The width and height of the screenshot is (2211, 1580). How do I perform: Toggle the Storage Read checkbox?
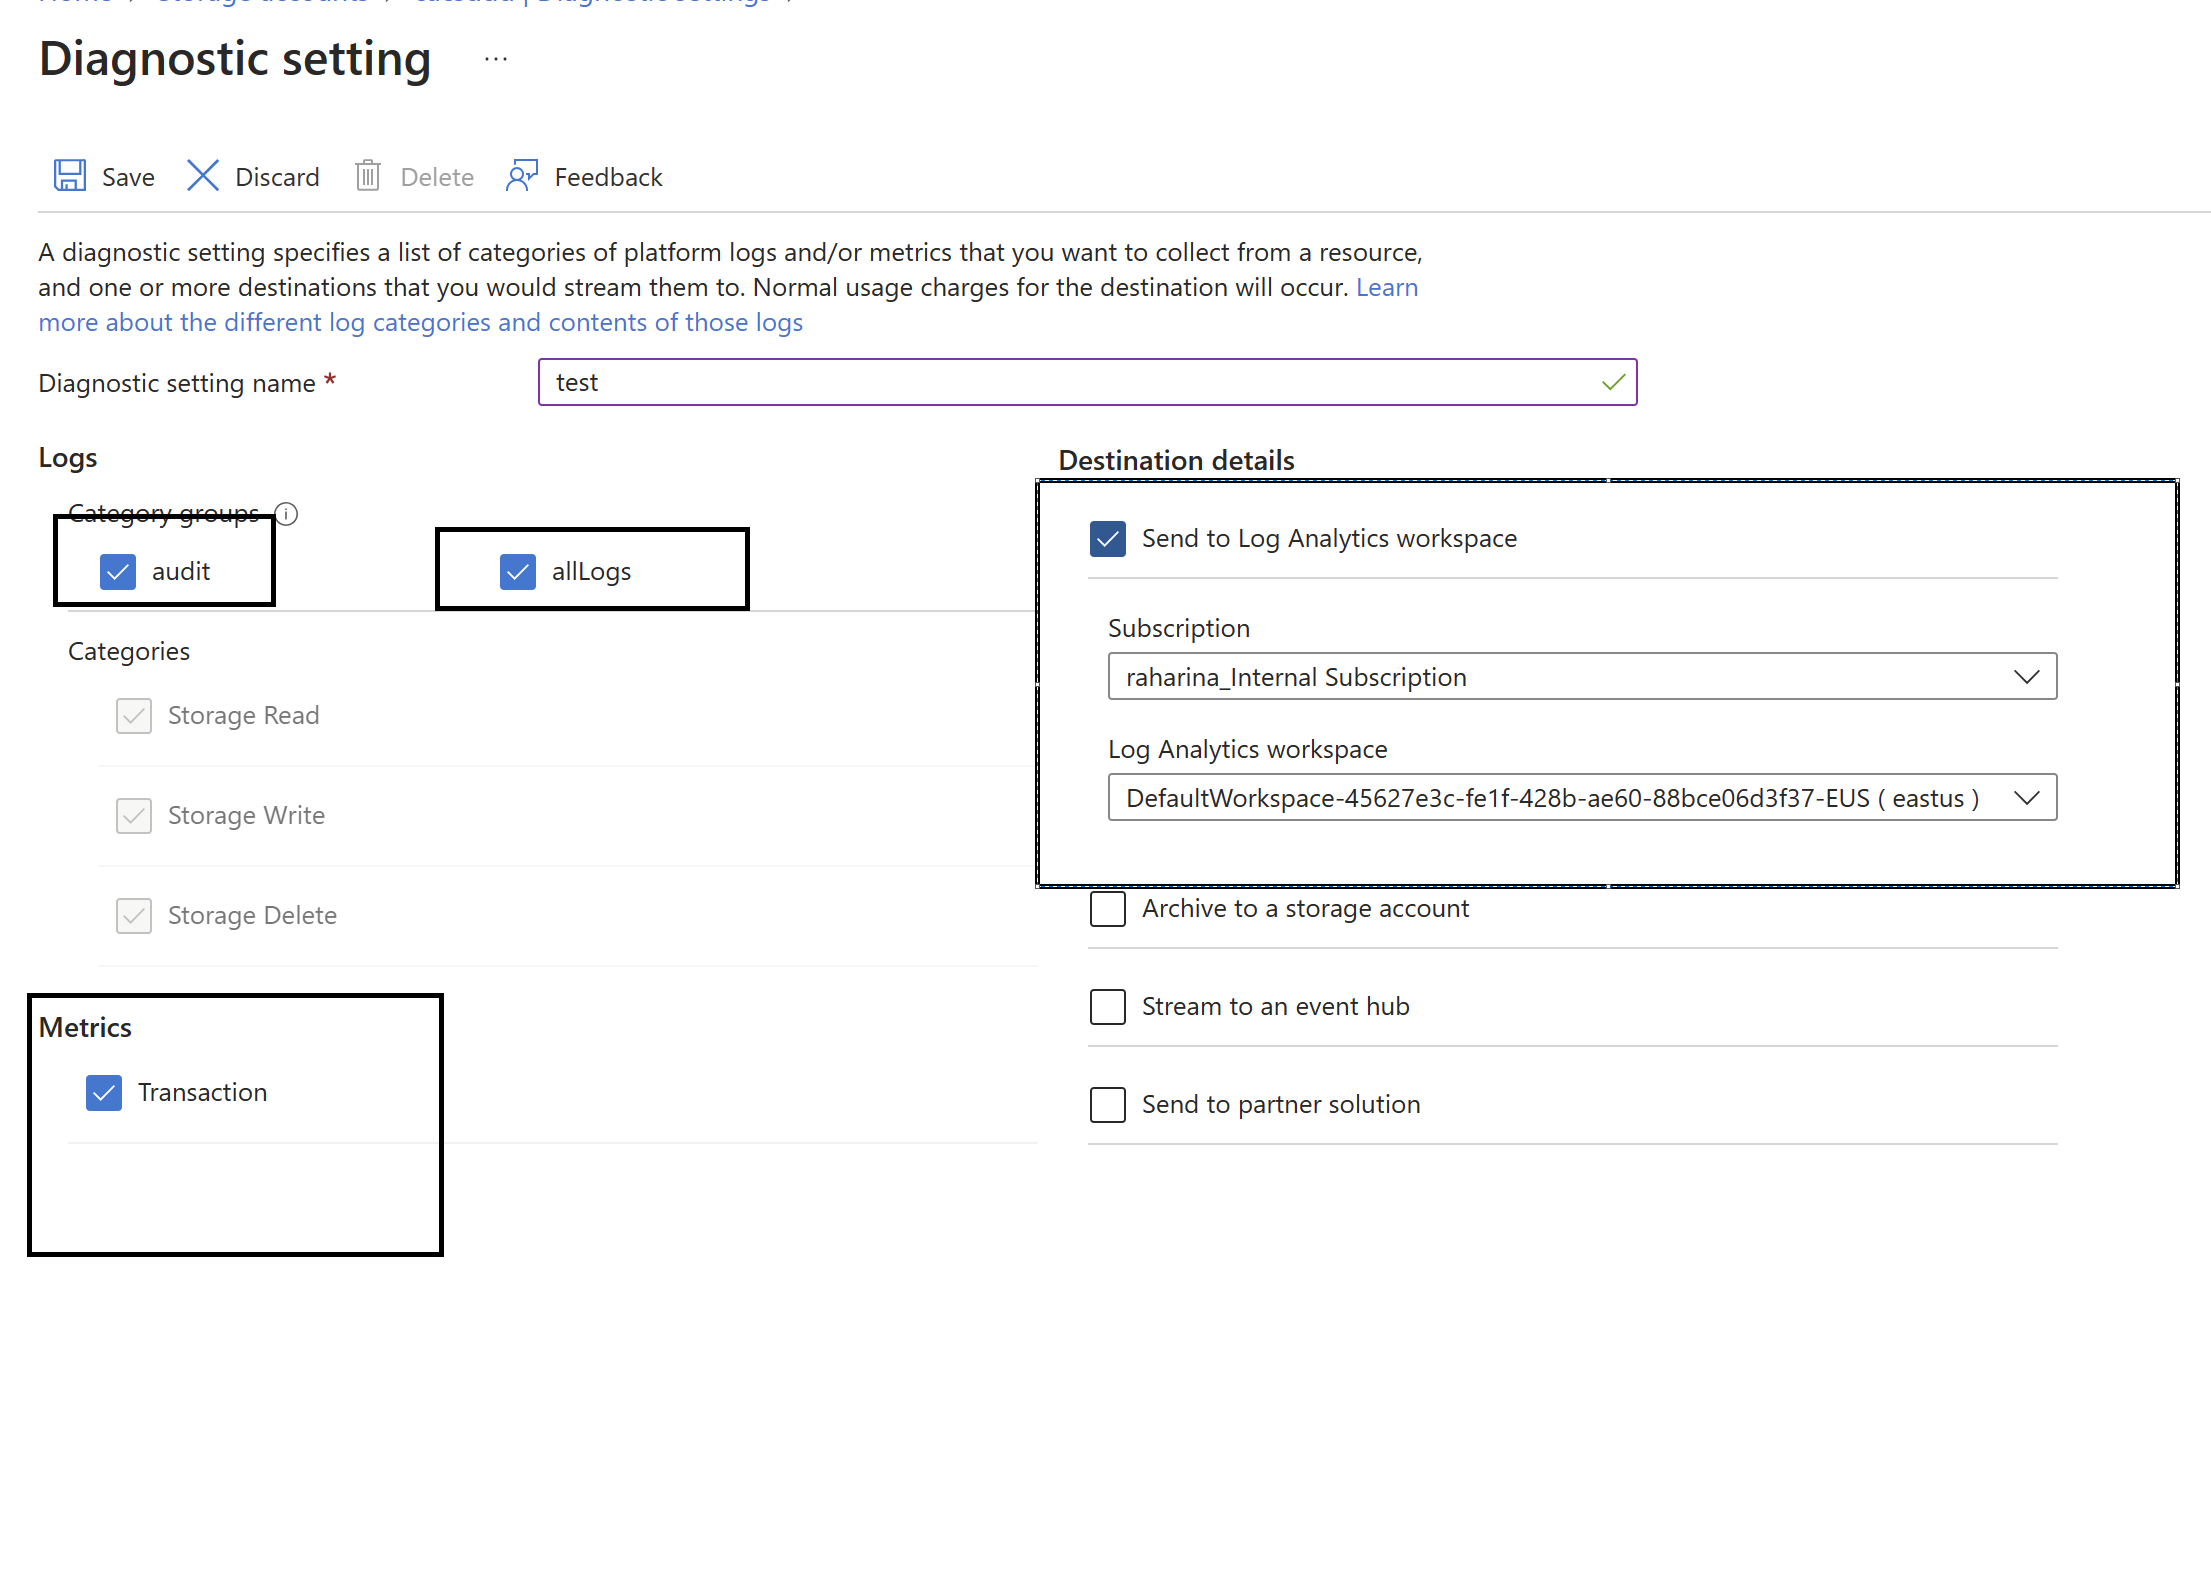coord(134,716)
